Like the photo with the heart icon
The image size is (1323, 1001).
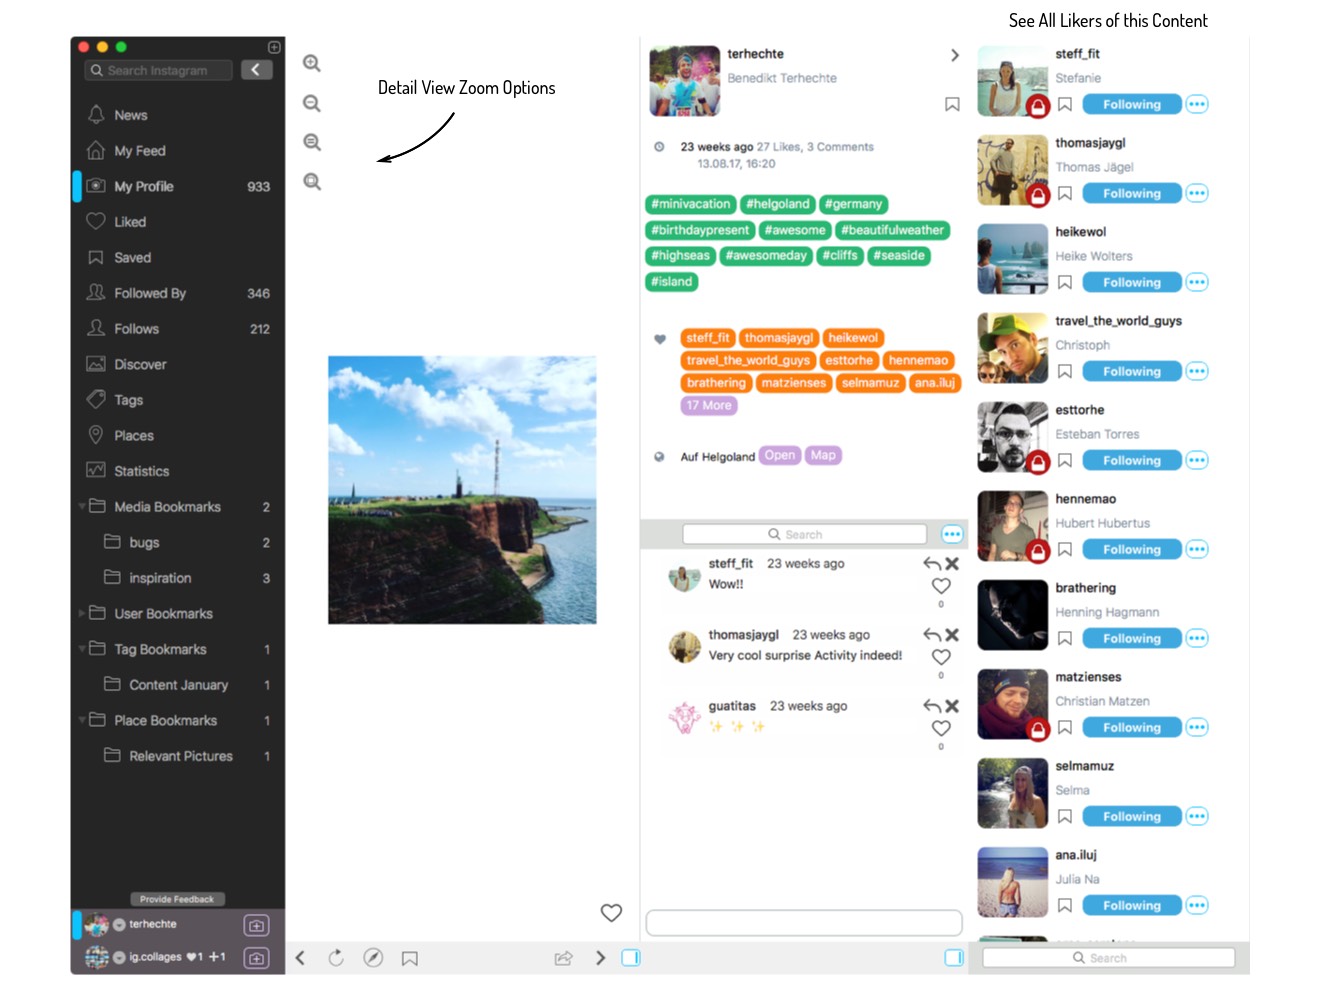[611, 912]
